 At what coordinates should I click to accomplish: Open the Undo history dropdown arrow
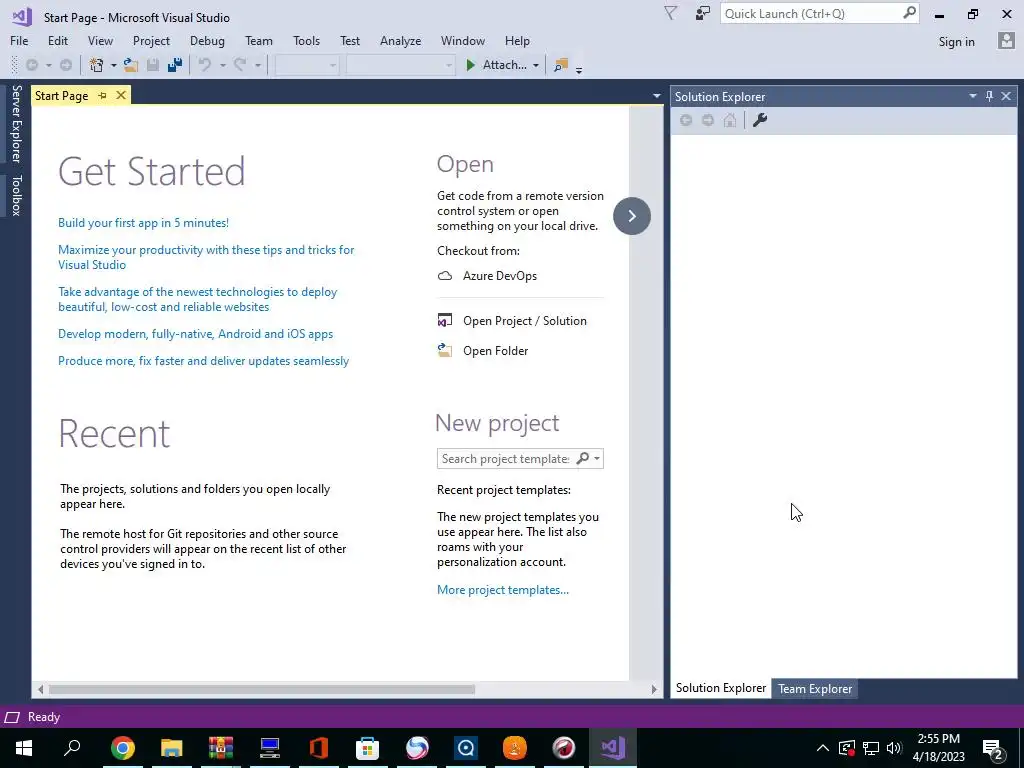coord(222,65)
